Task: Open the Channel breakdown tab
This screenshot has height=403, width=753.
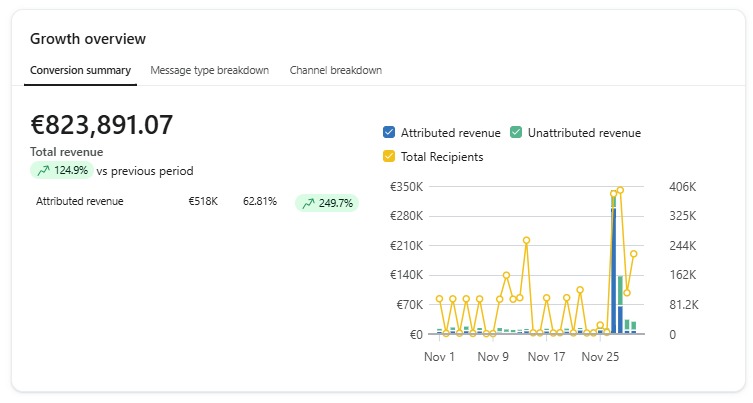Action: [336, 71]
